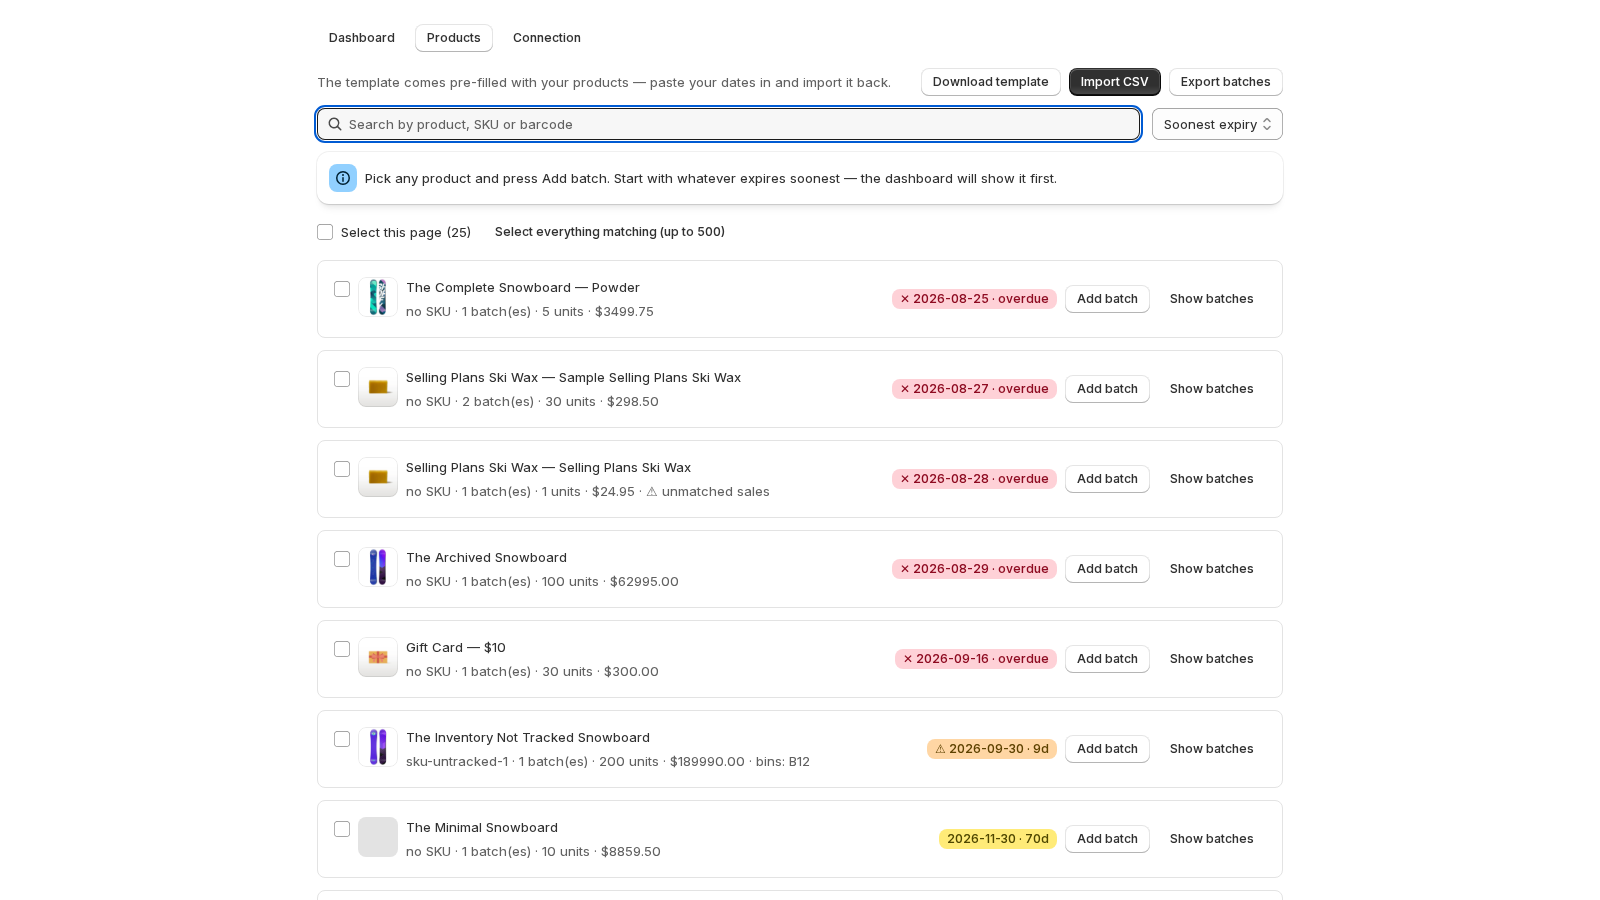Click the 2026-09-30 9d warning badge
Image resolution: width=1600 pixels, height=900 pixels.
click(992, 749)
